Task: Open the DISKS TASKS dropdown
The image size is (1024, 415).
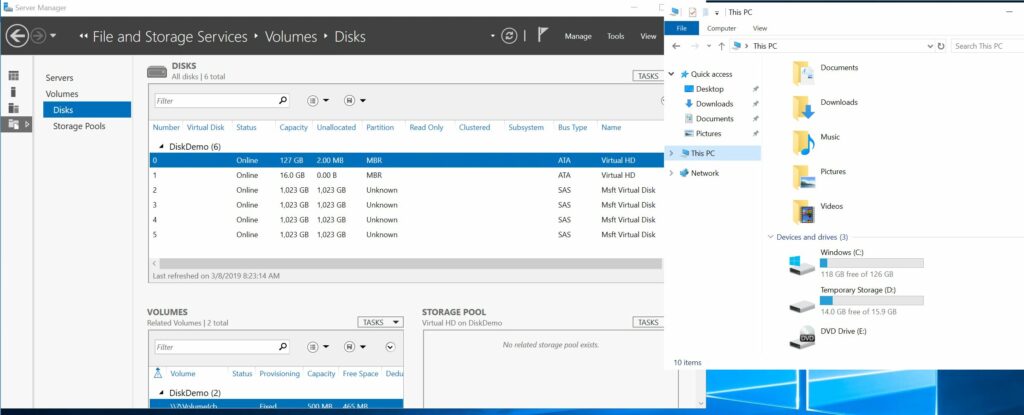Action: pyautogui.click(x=648, y=76)
